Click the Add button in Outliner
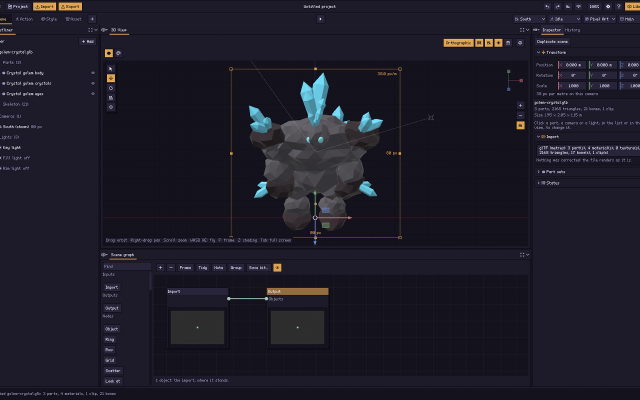This screenshot has width=640, height=400. [x=88, y=41]
